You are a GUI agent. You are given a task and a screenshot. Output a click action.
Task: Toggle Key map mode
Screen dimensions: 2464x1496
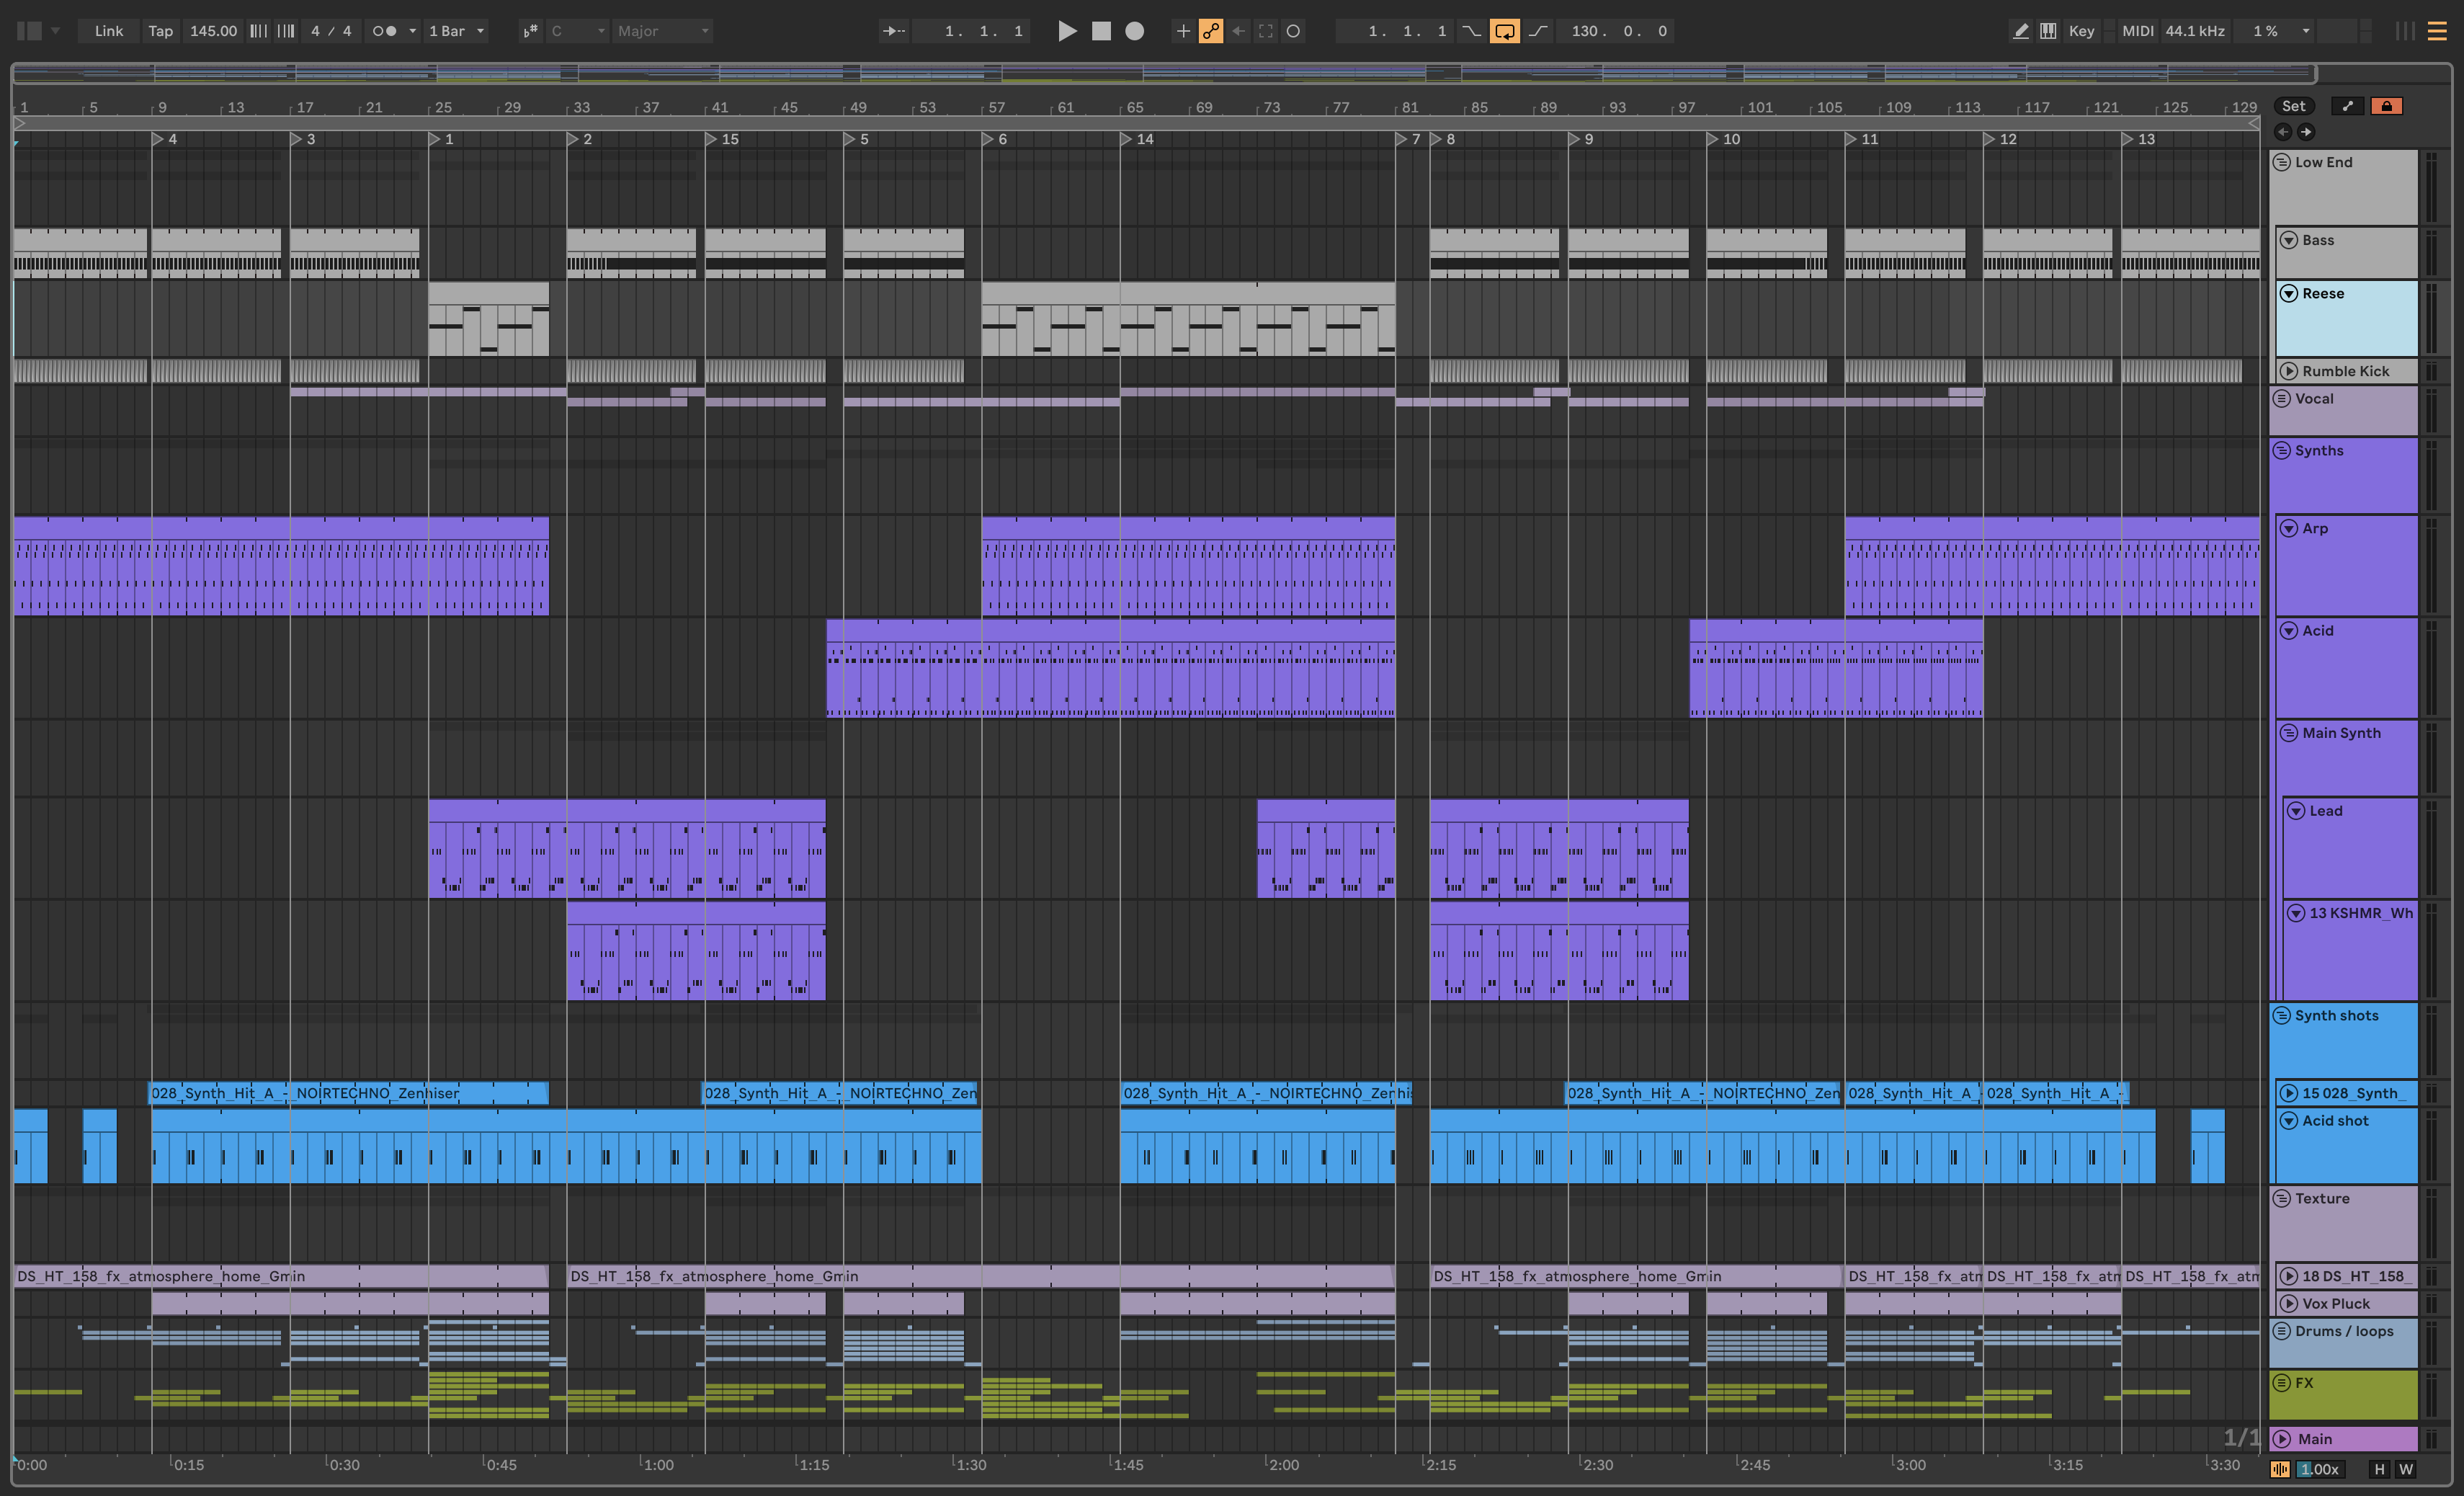pyautogui.click(x=2081, y=31)
